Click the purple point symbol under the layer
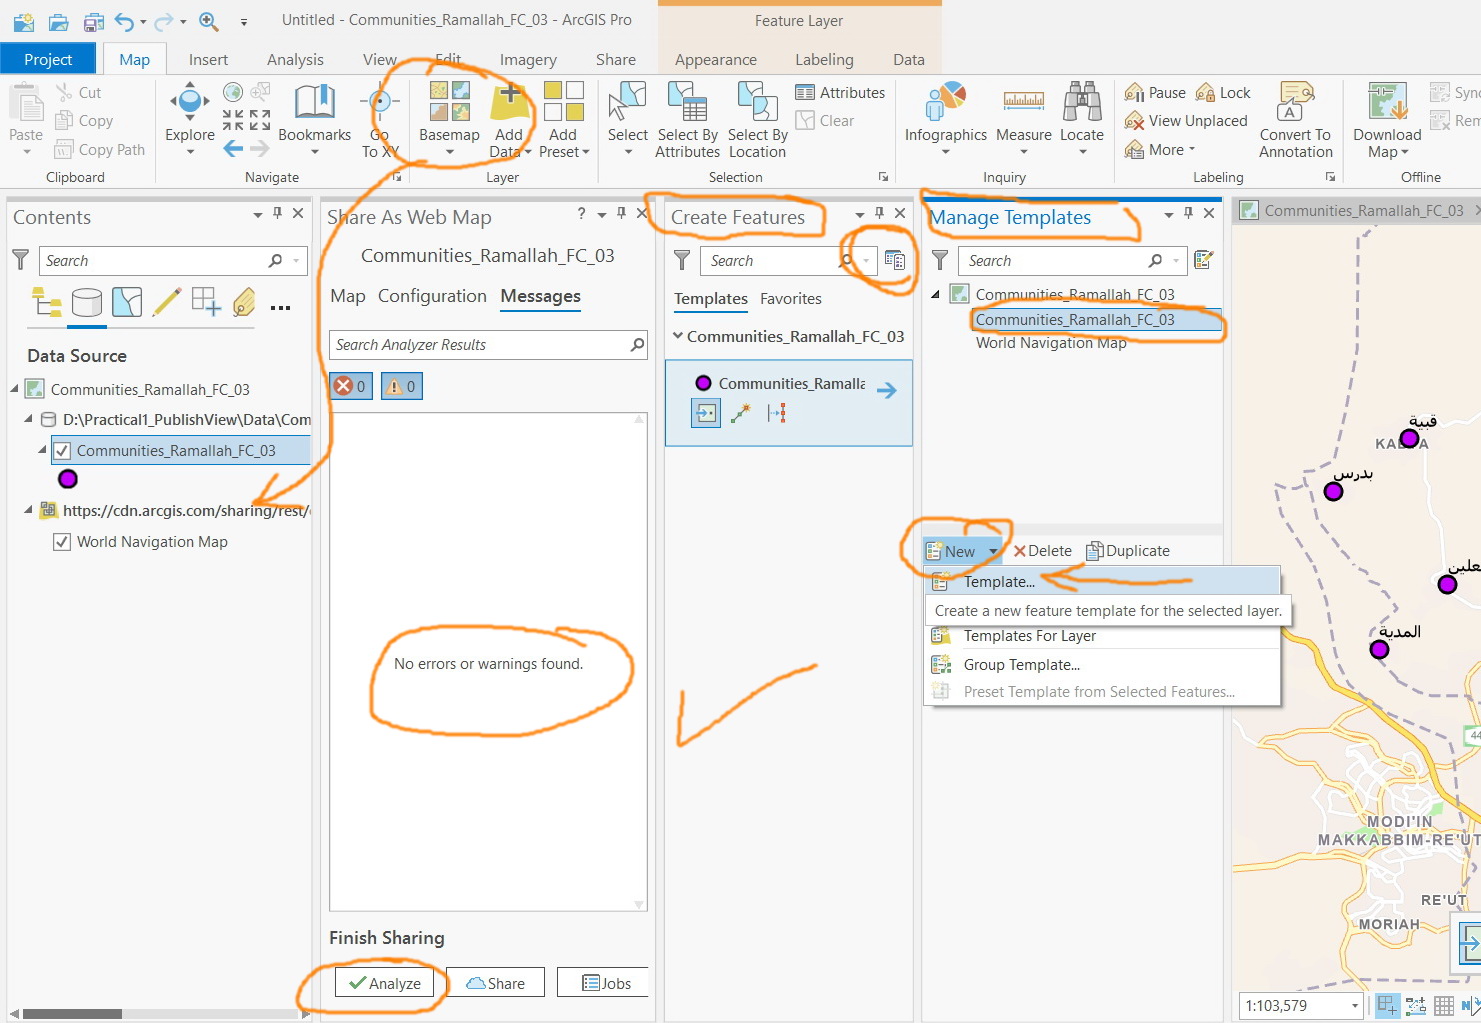 point(68,479)
